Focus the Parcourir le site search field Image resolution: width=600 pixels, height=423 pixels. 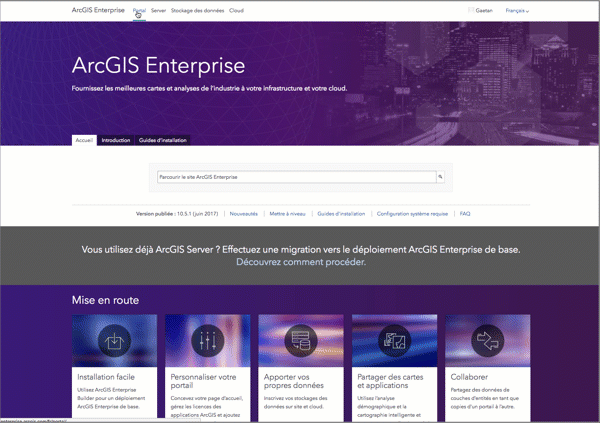point(297,177)
